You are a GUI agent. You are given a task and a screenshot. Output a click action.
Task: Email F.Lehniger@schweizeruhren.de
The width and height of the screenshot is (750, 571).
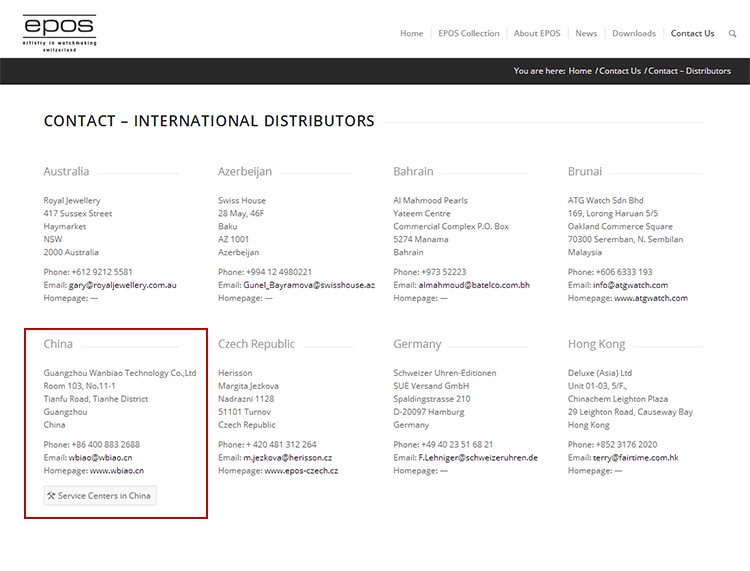coord(478,457)
